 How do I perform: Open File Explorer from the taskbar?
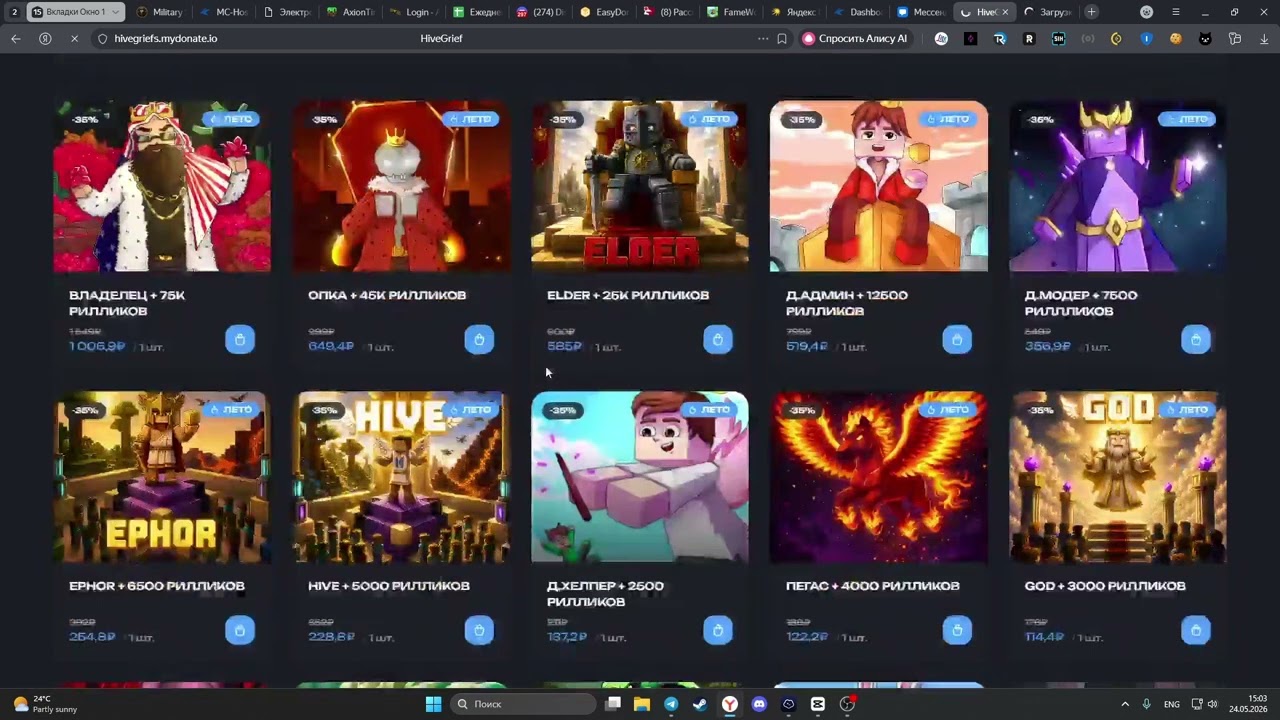[642, 704]
